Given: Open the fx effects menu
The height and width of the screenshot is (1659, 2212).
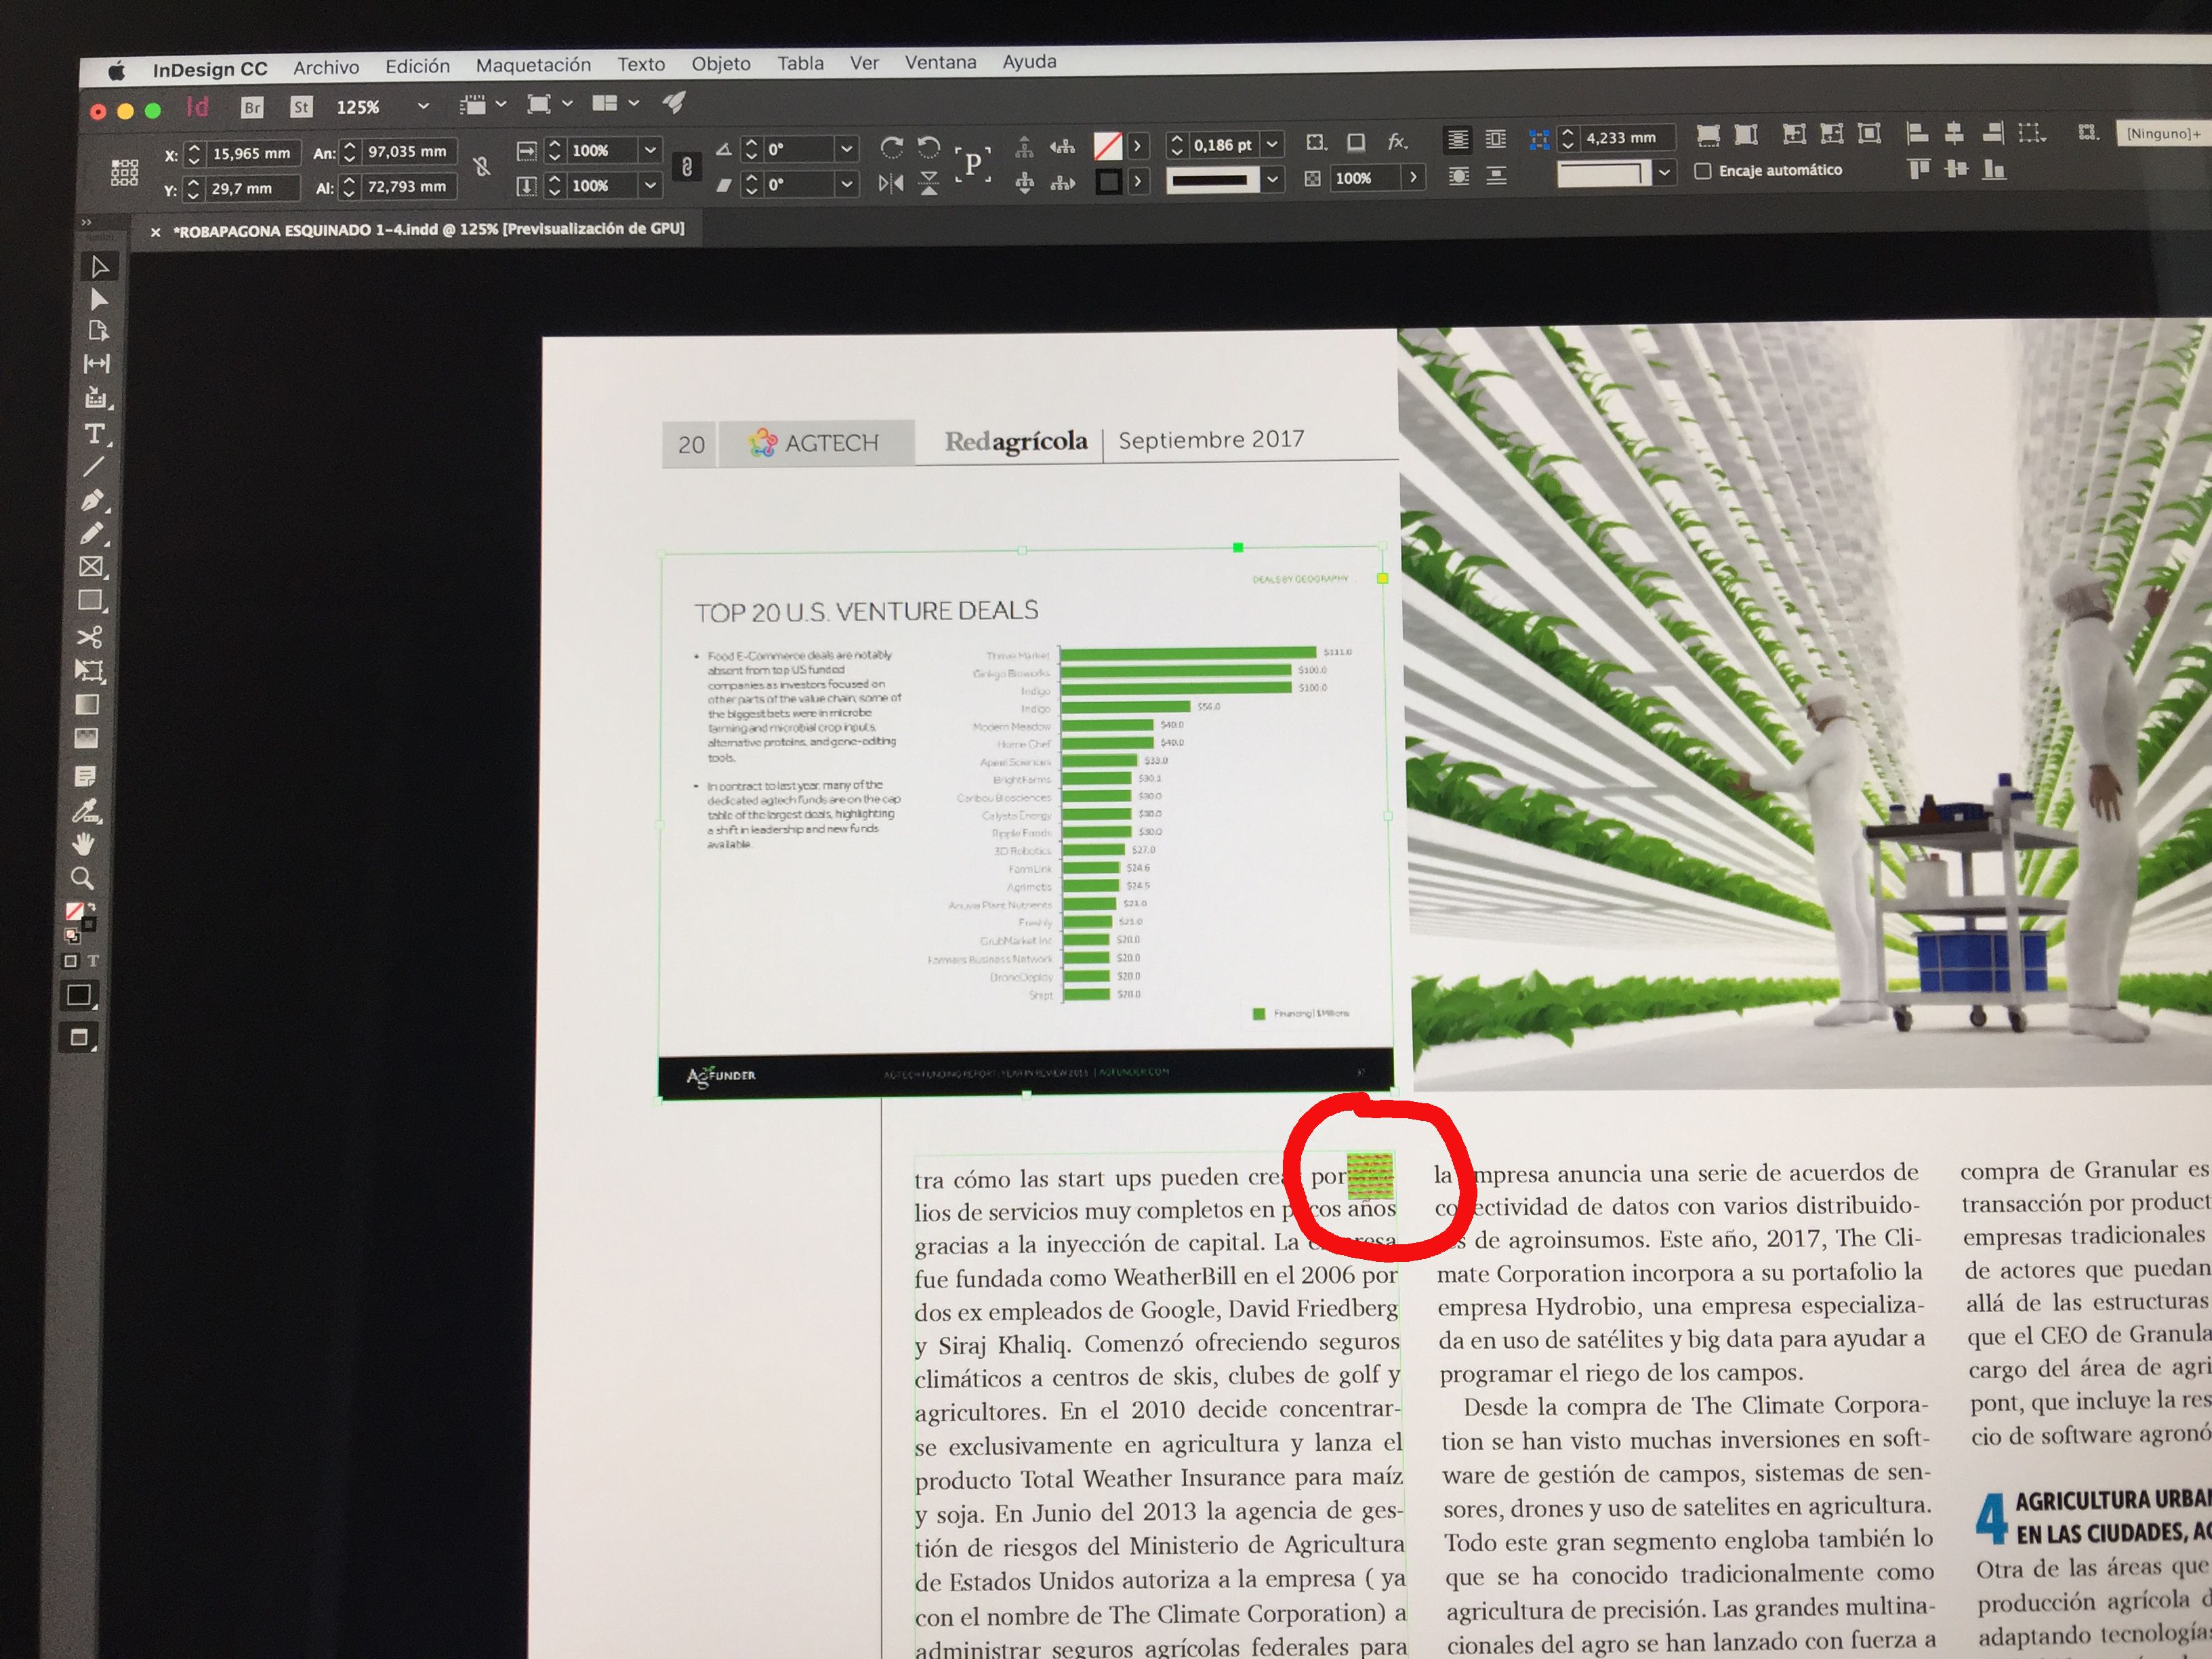Looking at the screenshot, I should [x=1397, y=142].
